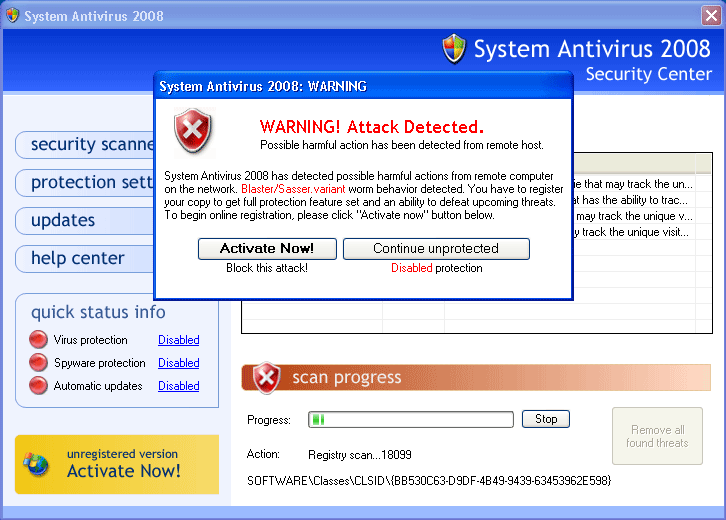Screen dimensions: 726x520
Task: Stop the running scan
Action: (x=546, y=419)
